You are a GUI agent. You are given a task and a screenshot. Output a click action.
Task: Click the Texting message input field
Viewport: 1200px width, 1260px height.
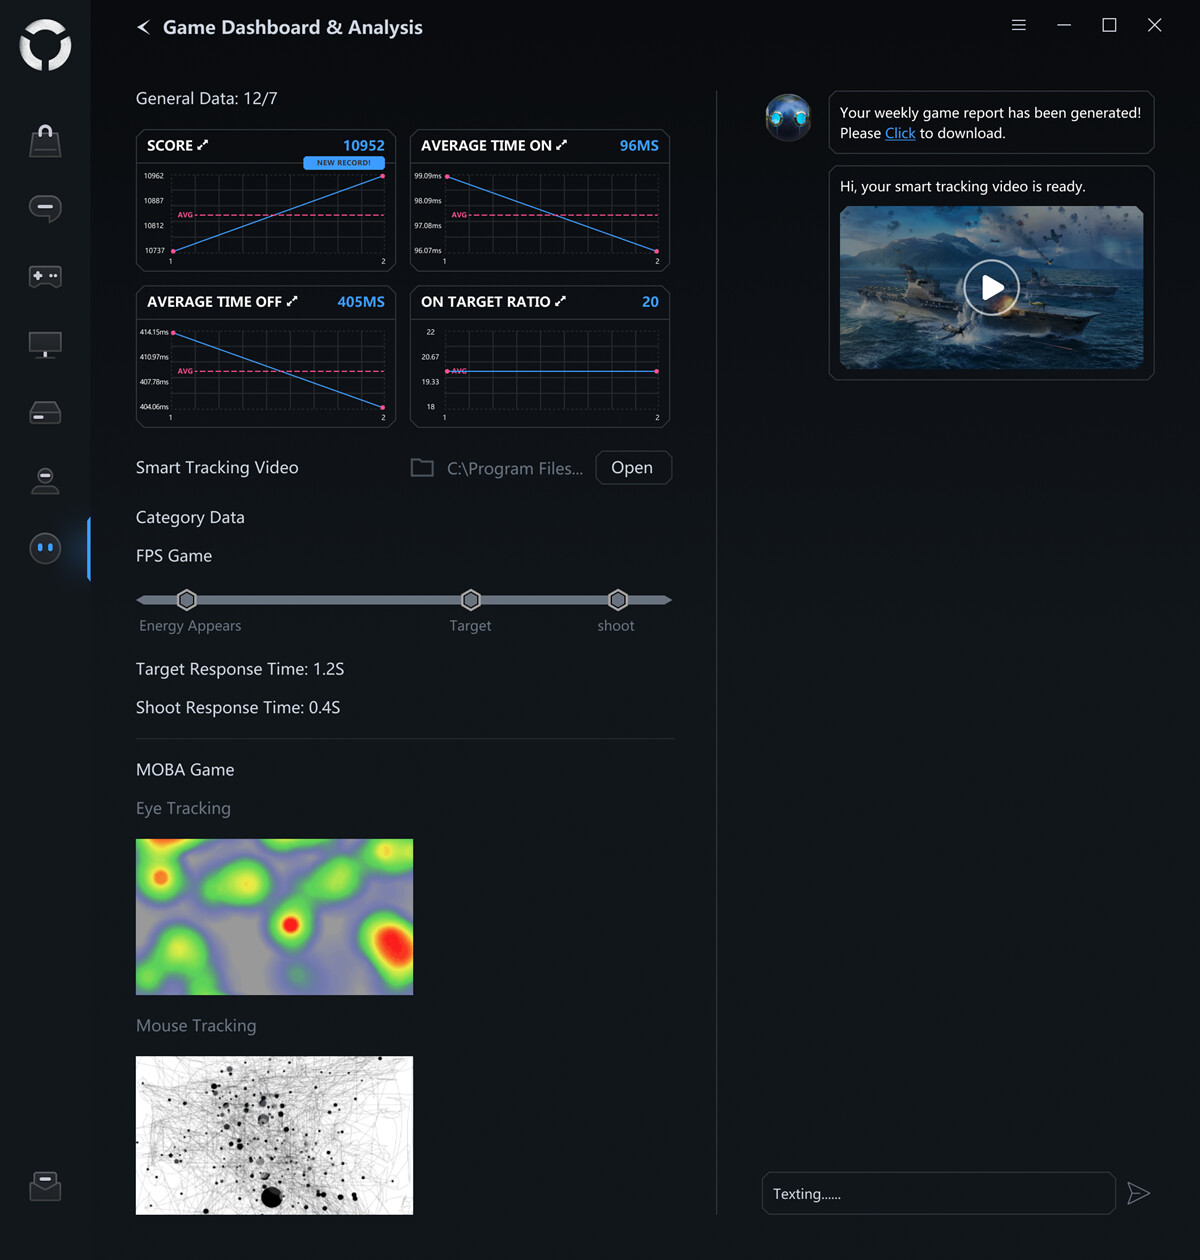938,1193
